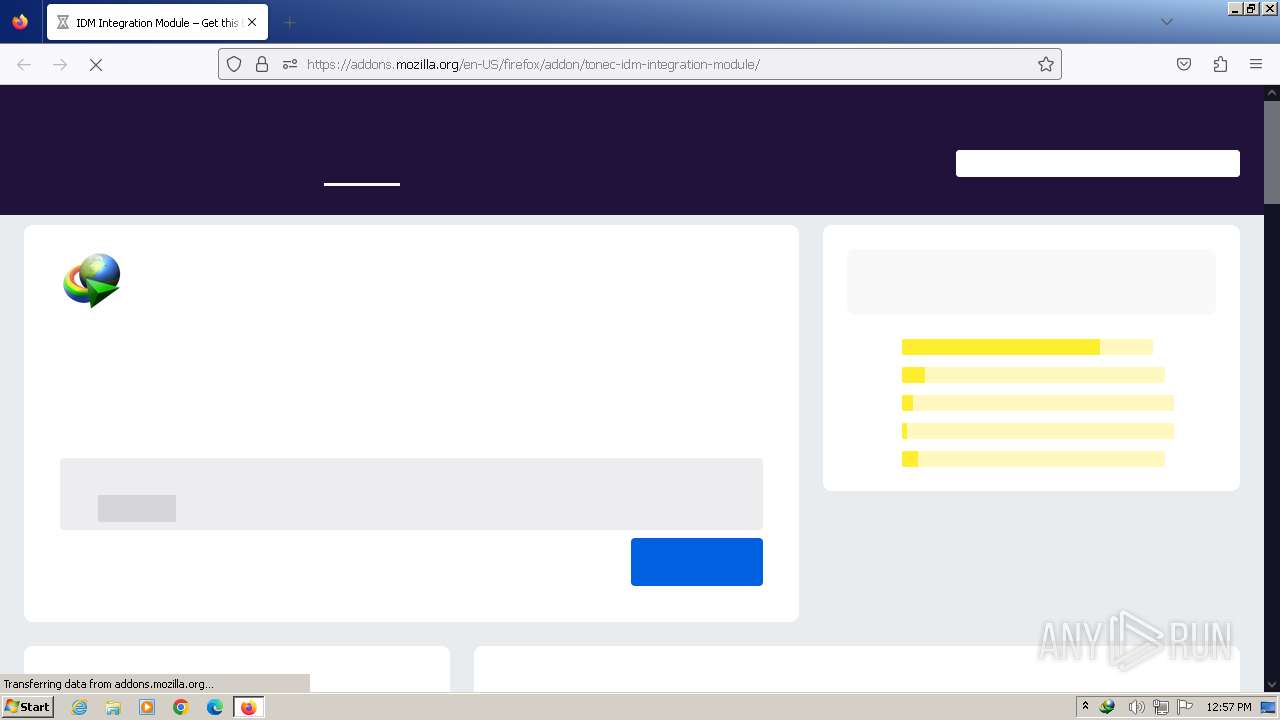
Task: Go back with the back arrow
Action: [24, 64]
